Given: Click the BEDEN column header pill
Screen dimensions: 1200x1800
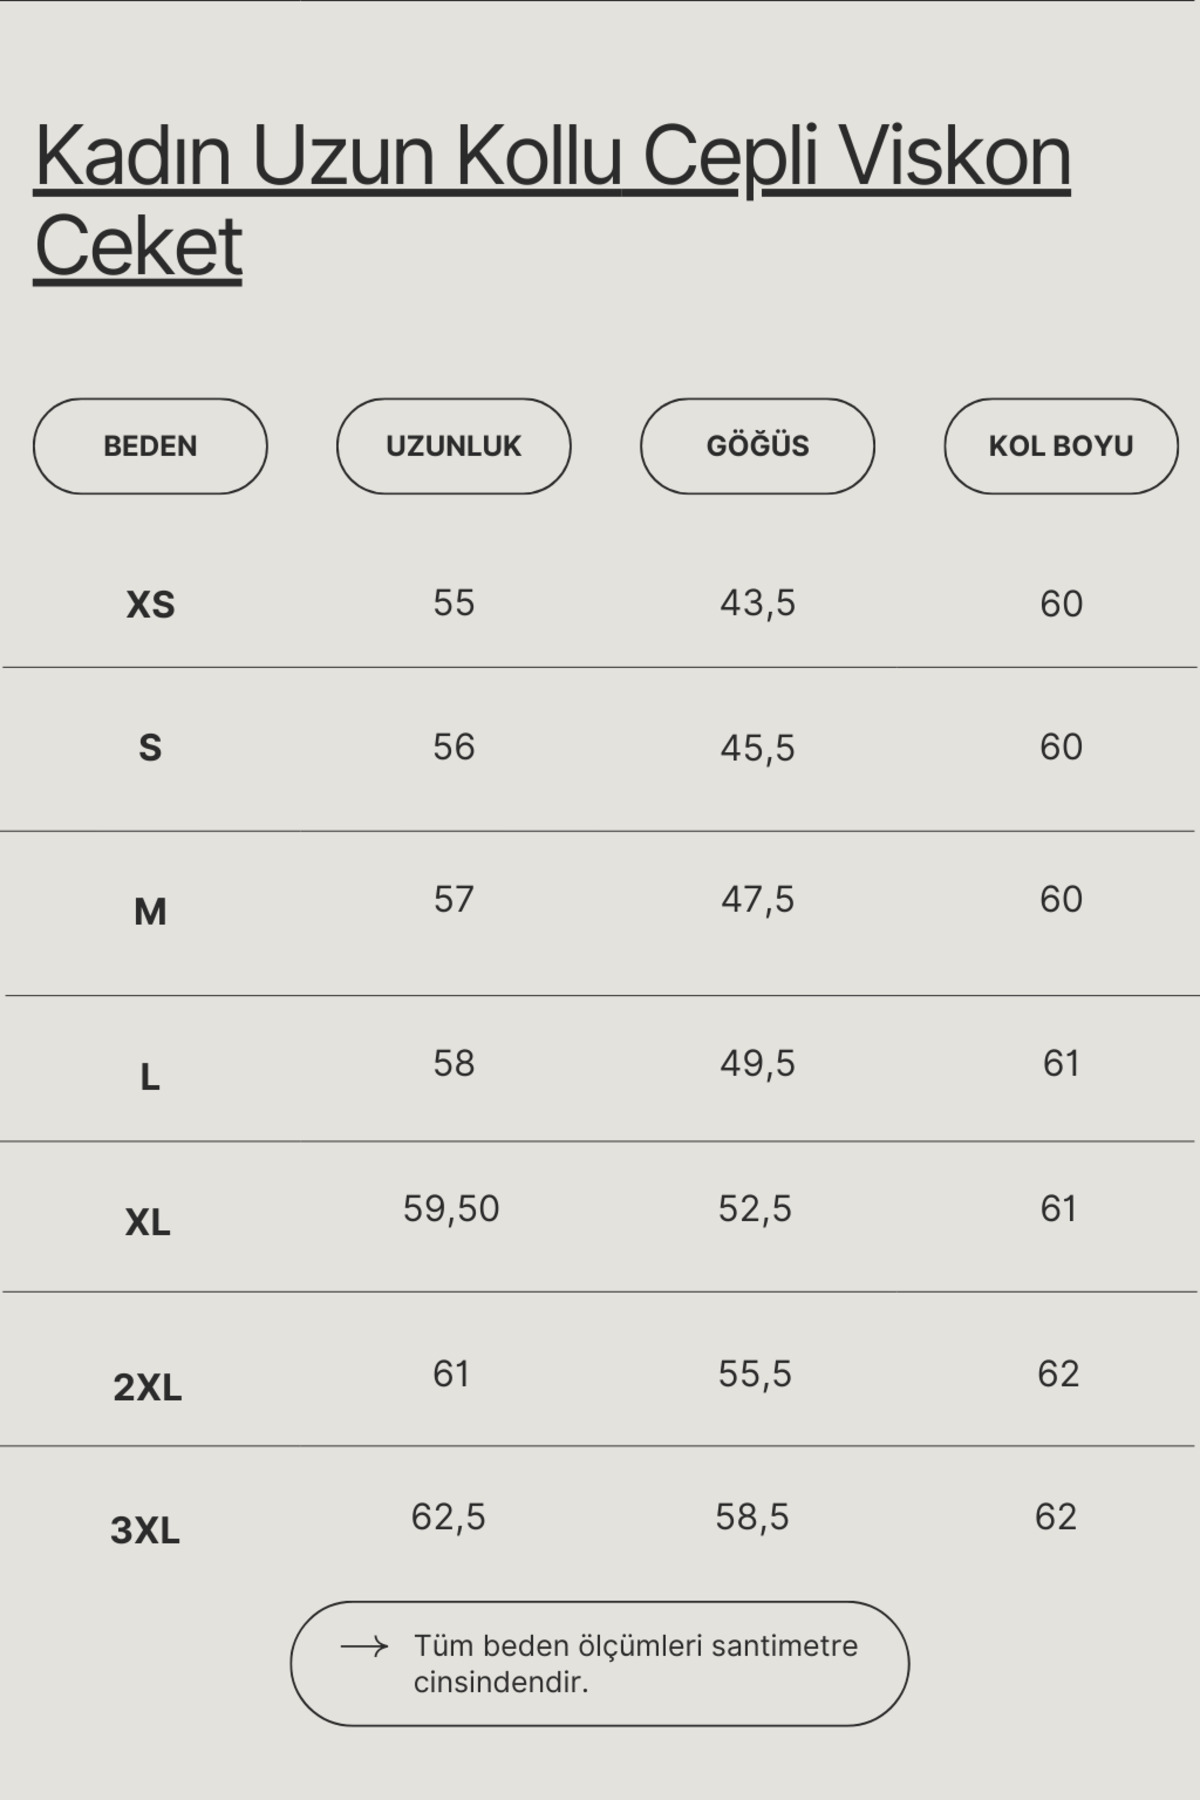Looking at the screenshot, I should pos(150,446).
